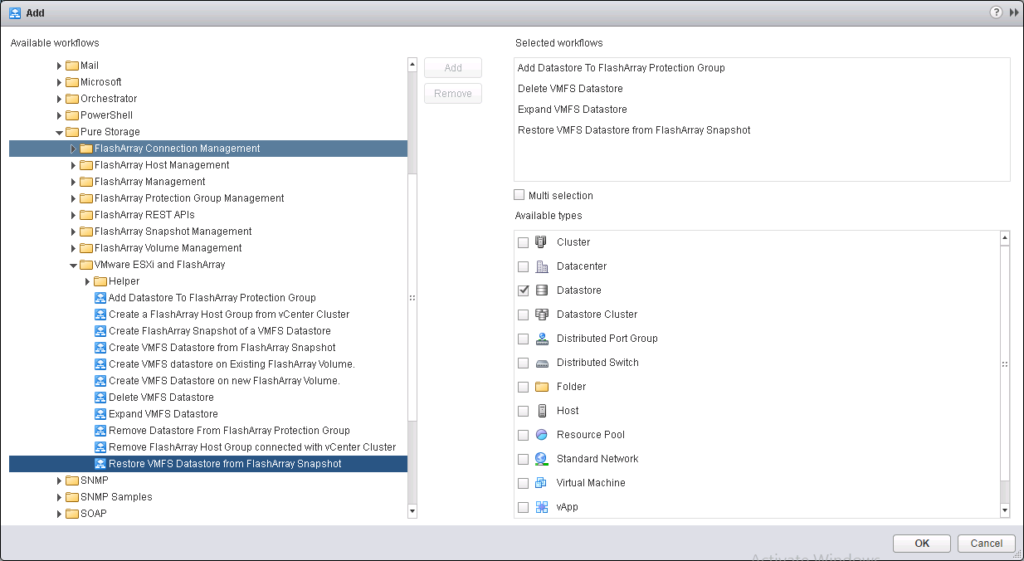The image size is (1024, 561).
Task: Click the Cancel button
Action: [x=986, y=543]
